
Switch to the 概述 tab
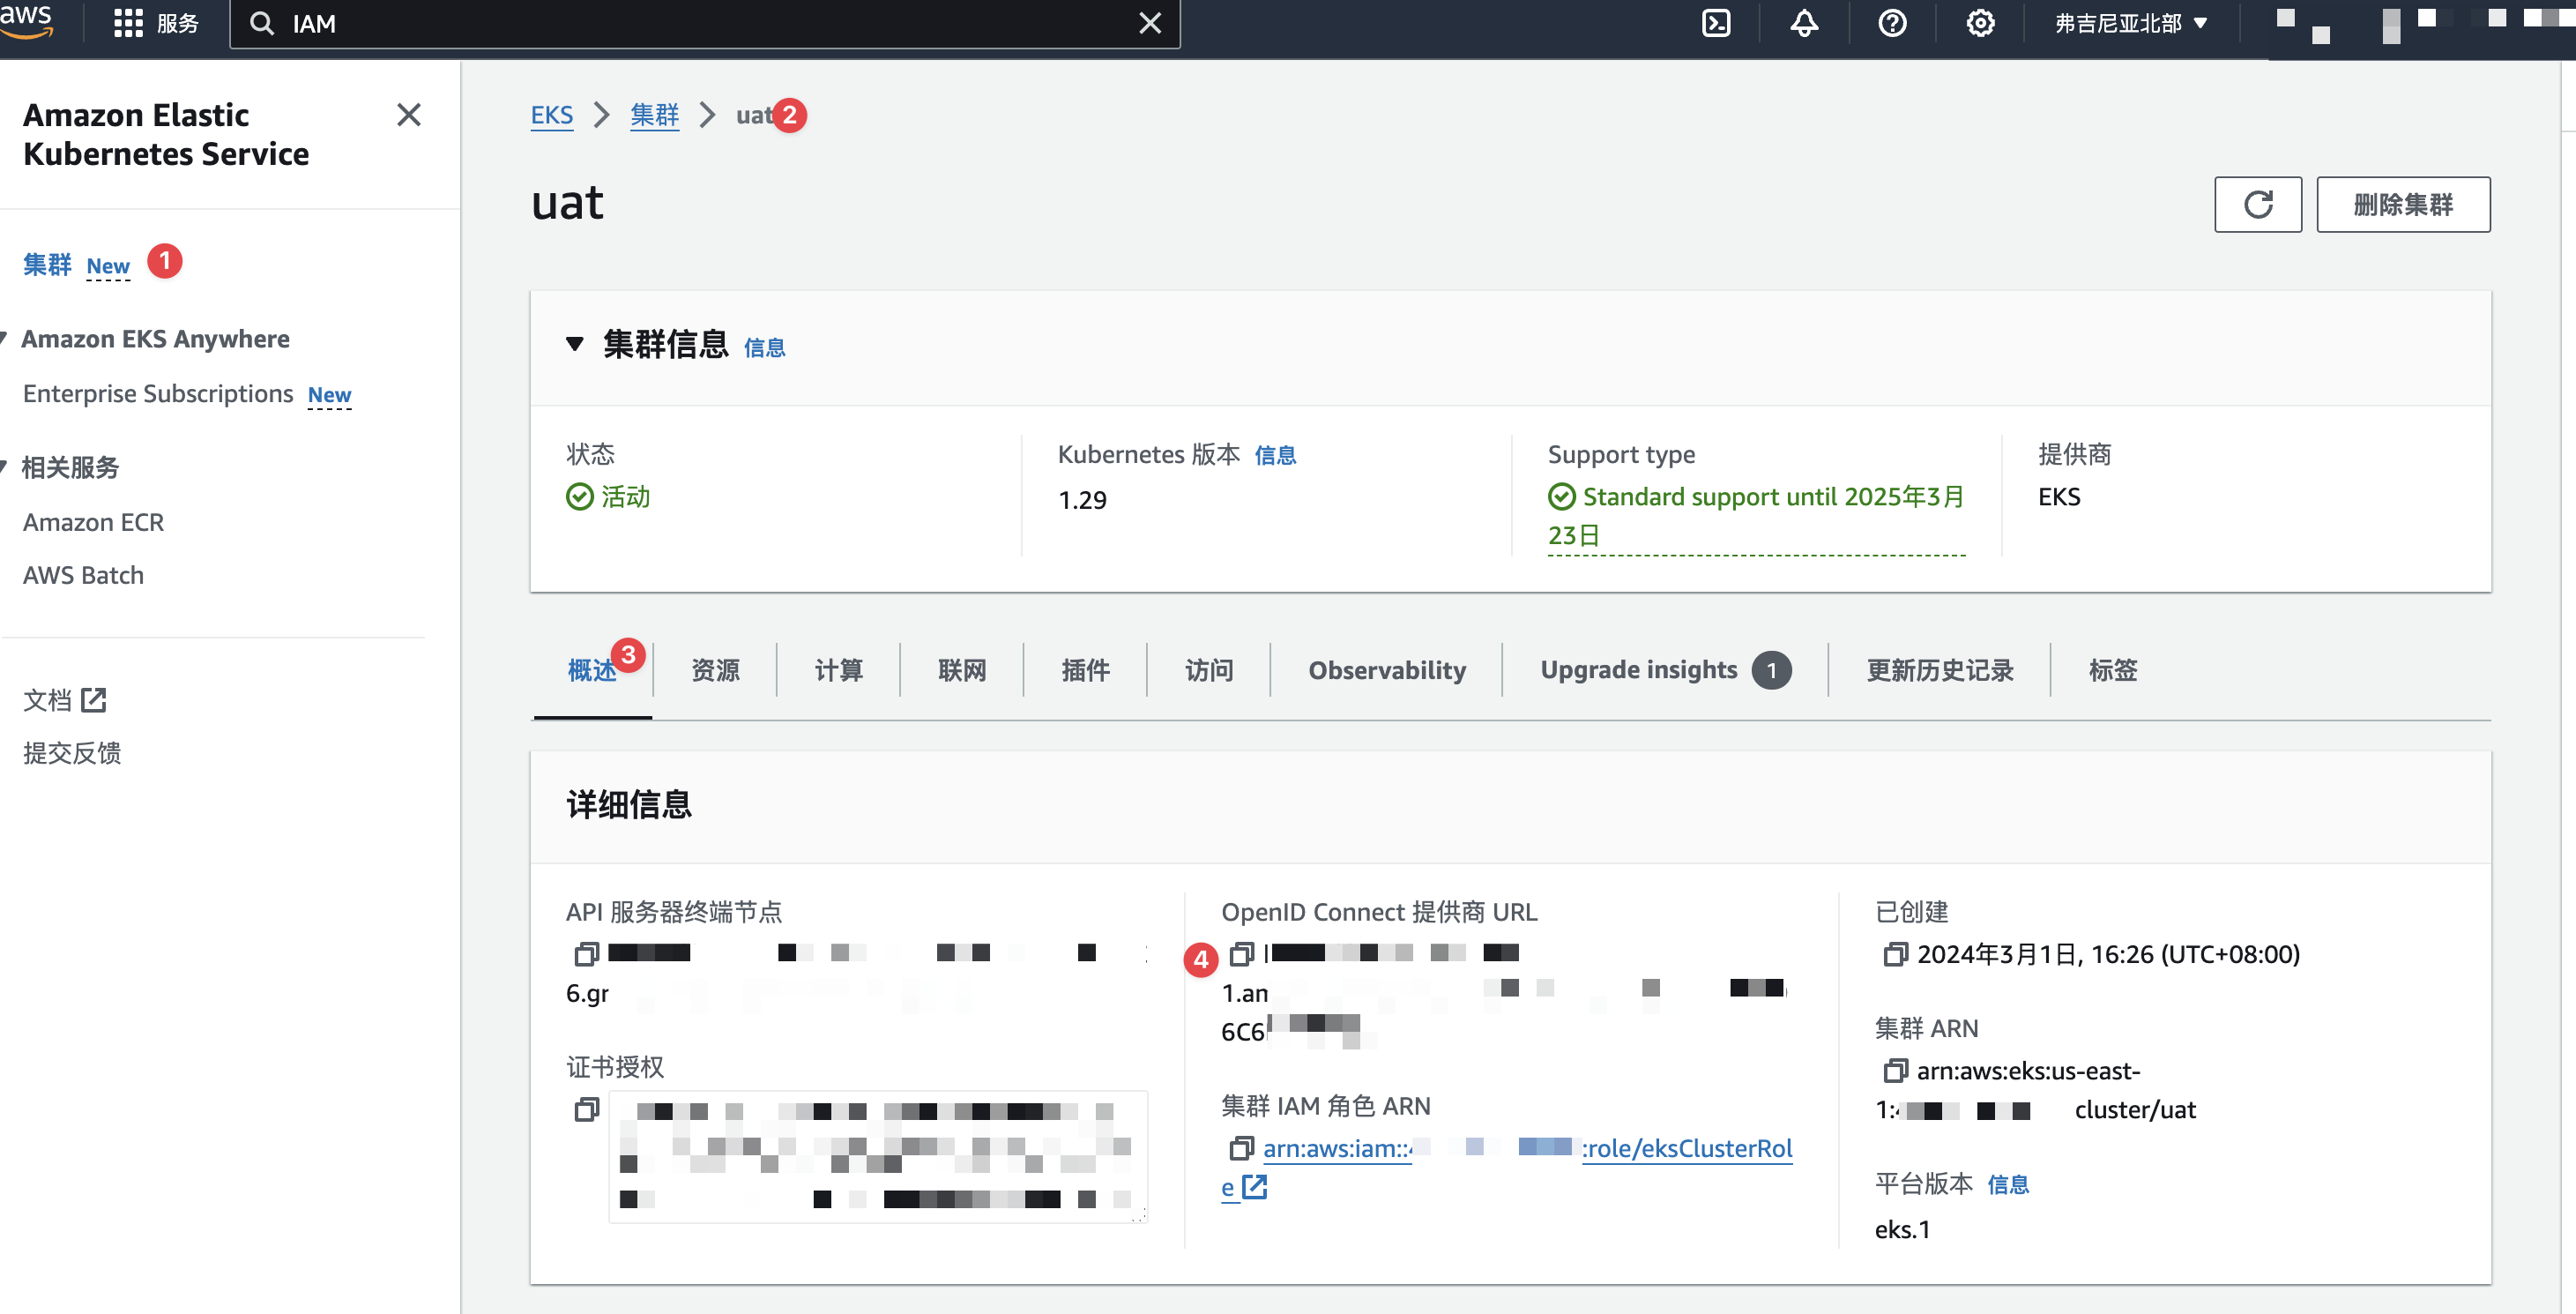(592, 670)
